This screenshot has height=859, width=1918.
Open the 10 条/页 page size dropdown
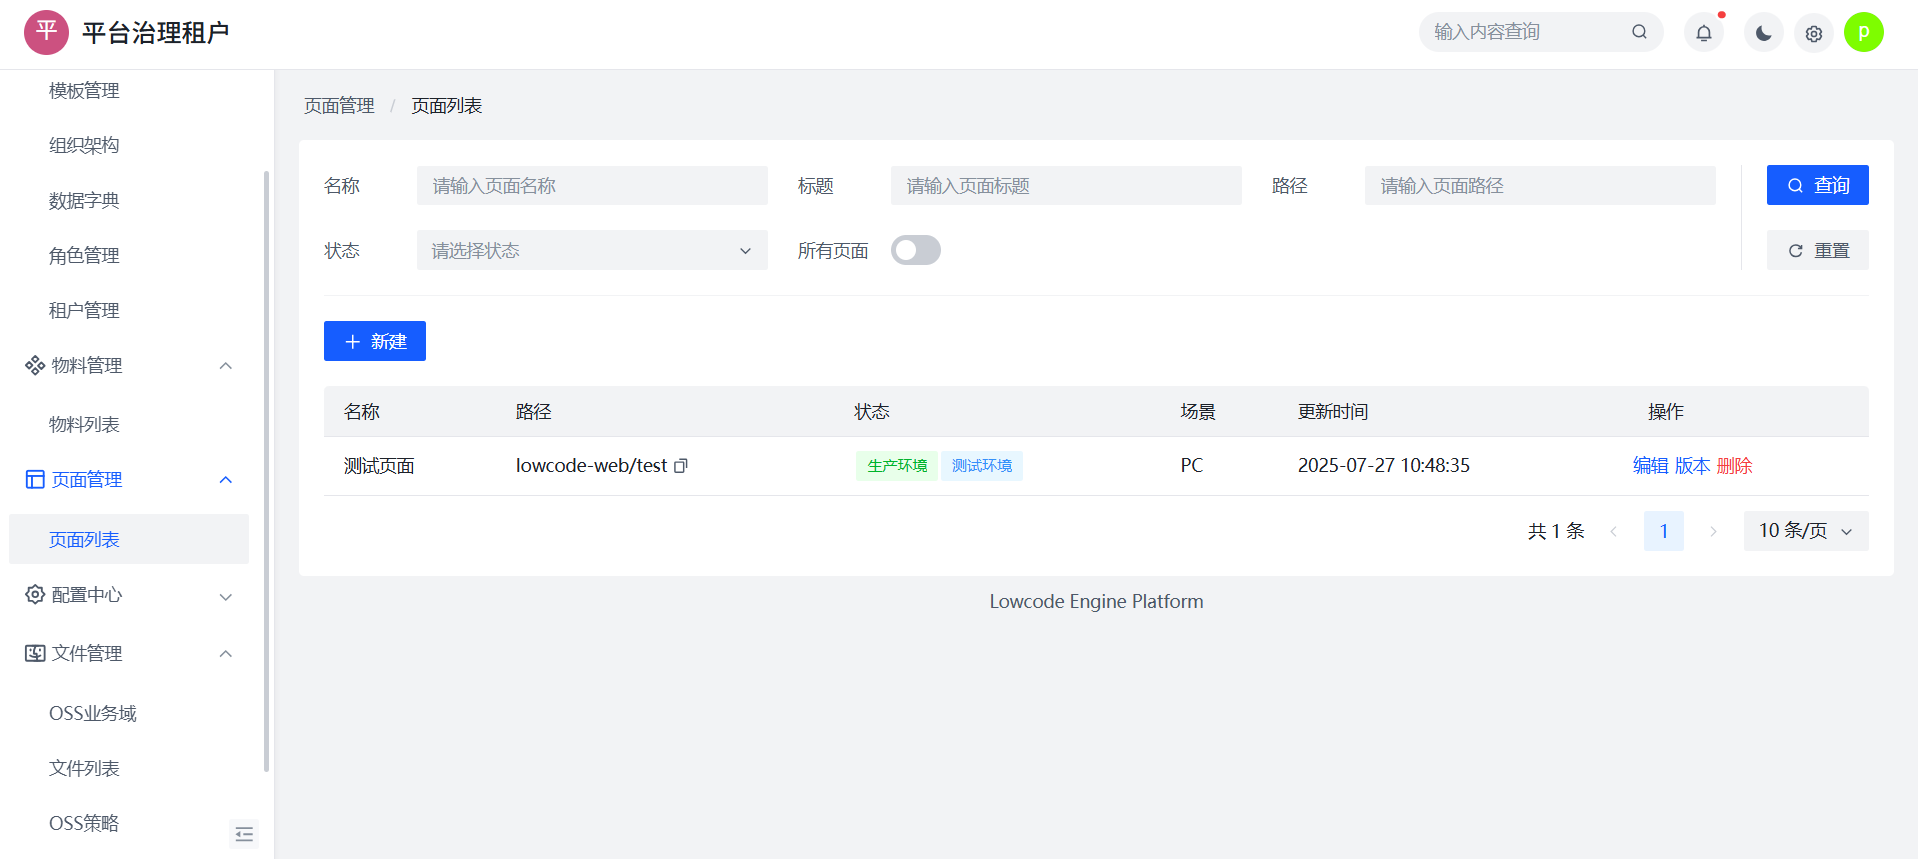click(x=1805, y=531)
